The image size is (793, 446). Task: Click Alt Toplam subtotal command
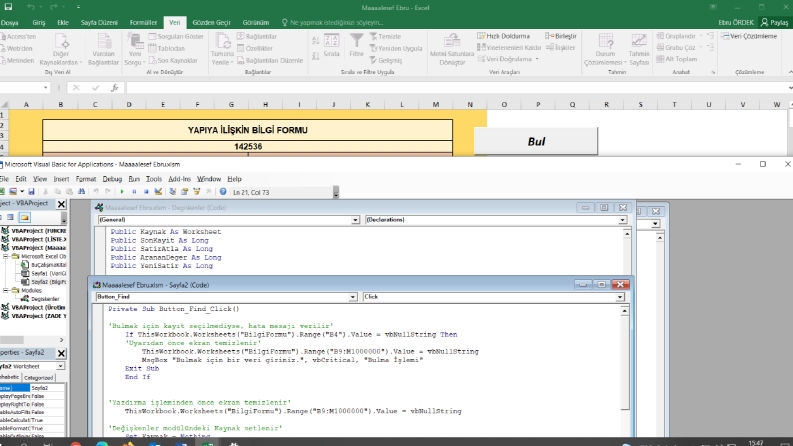[x=677, y=59]
